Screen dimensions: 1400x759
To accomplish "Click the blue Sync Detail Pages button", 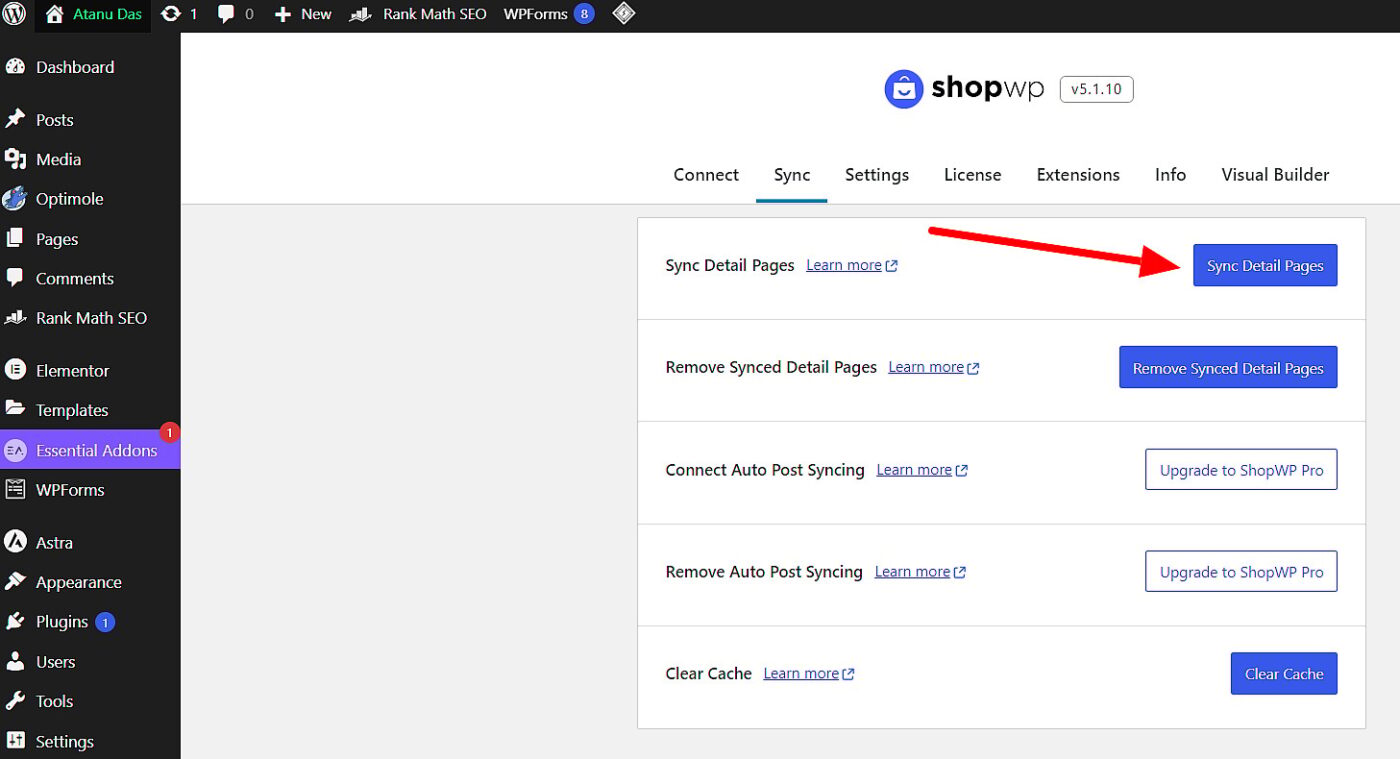I will (x=1265, y=265).
